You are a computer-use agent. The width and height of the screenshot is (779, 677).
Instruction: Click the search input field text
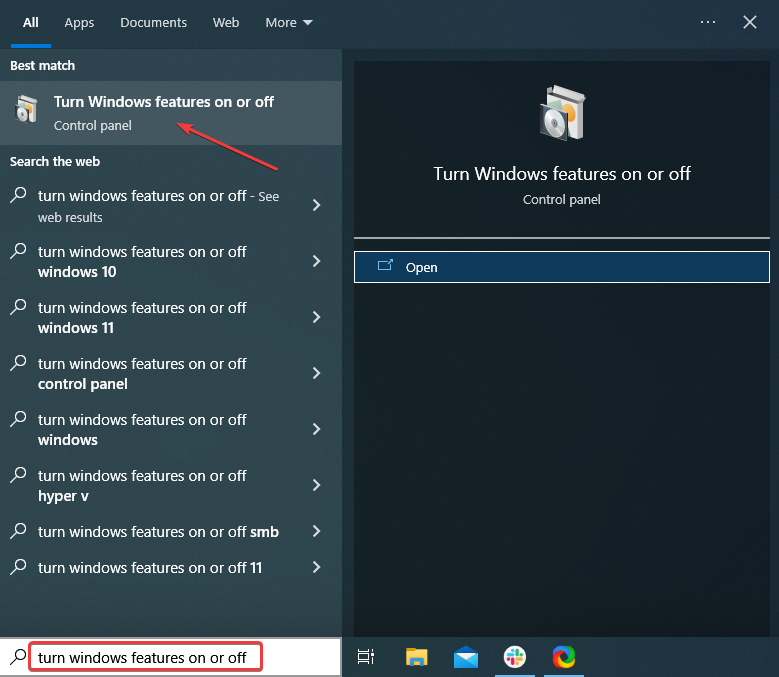[142, 658]
